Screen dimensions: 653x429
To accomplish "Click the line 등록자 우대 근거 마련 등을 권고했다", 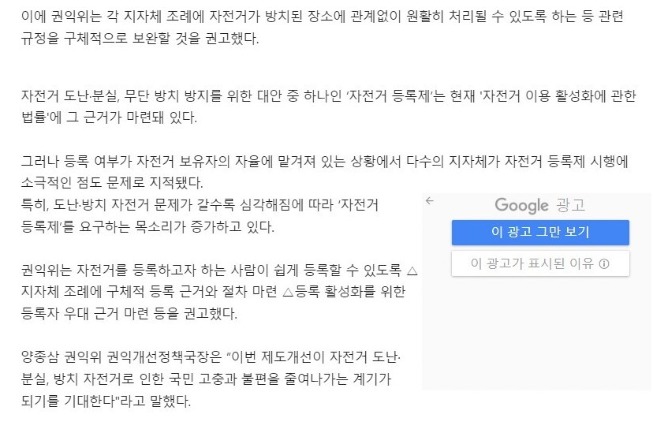I will [x=129, y=313].
